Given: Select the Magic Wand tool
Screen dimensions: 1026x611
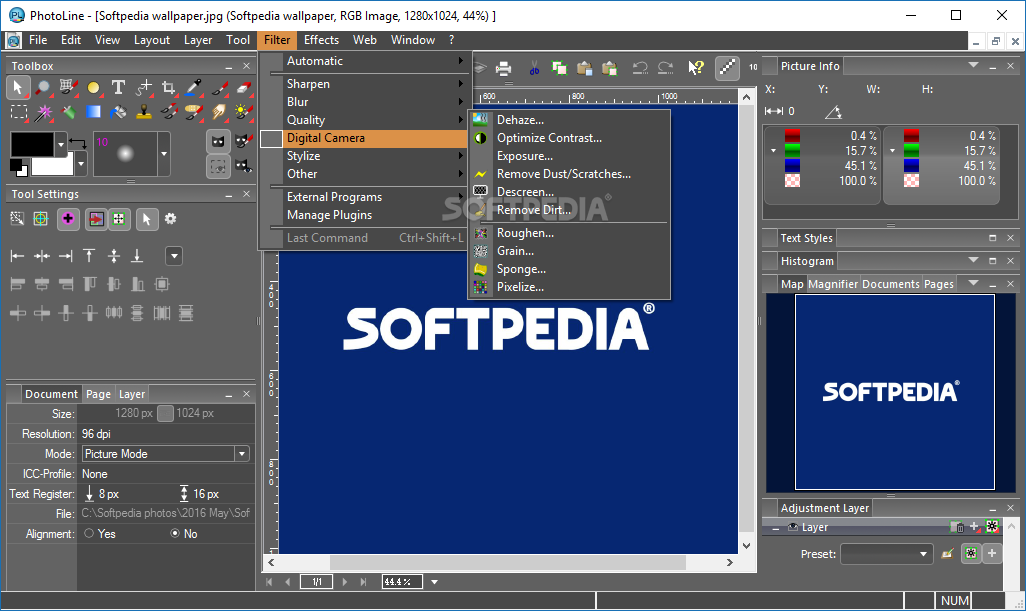Looking at the screenshot, I should (43, 113).
